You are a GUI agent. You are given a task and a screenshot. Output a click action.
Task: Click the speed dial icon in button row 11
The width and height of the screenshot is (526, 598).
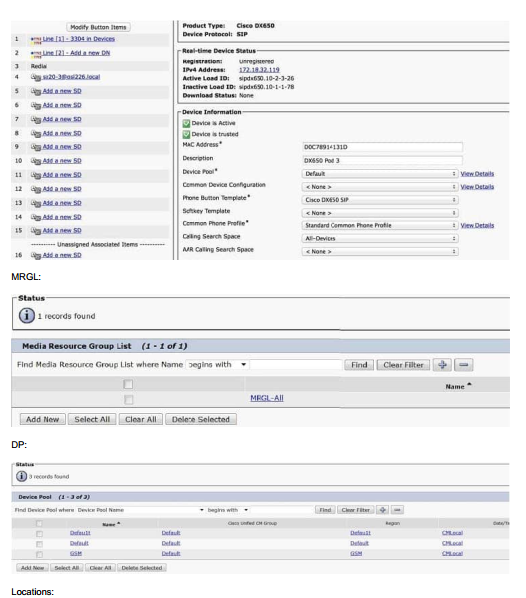(x=36, y=175)
